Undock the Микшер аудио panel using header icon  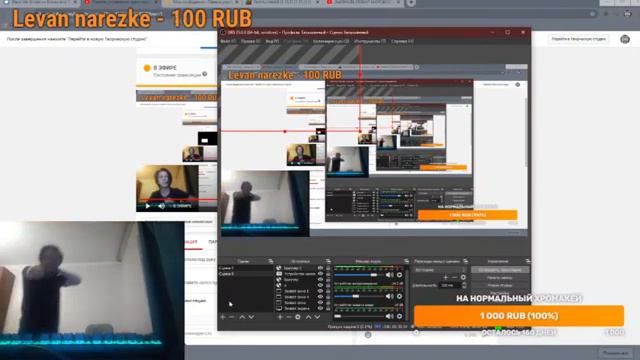coord(406,261)
